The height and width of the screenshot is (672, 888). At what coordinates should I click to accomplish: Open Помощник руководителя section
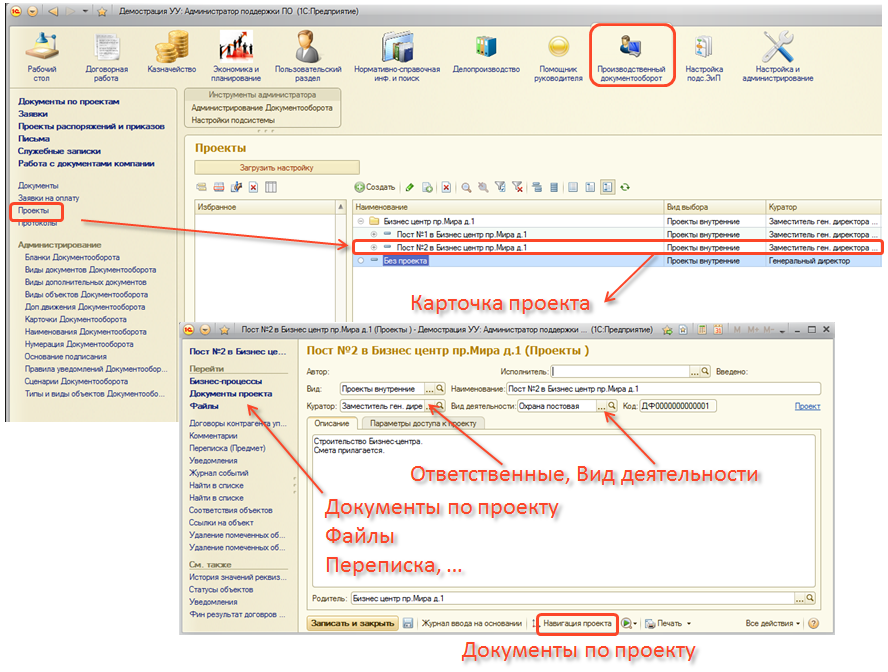pyautogui.click(x=559, y=57)
